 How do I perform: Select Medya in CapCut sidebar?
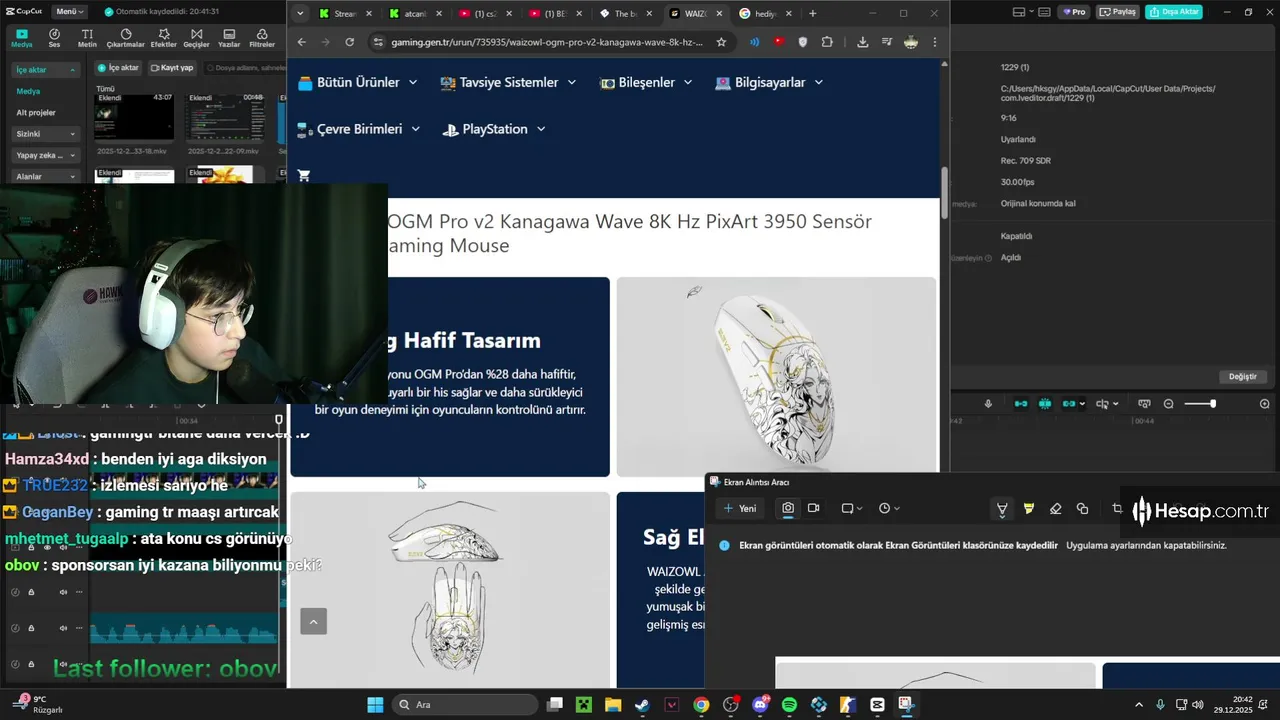point(28,91)
